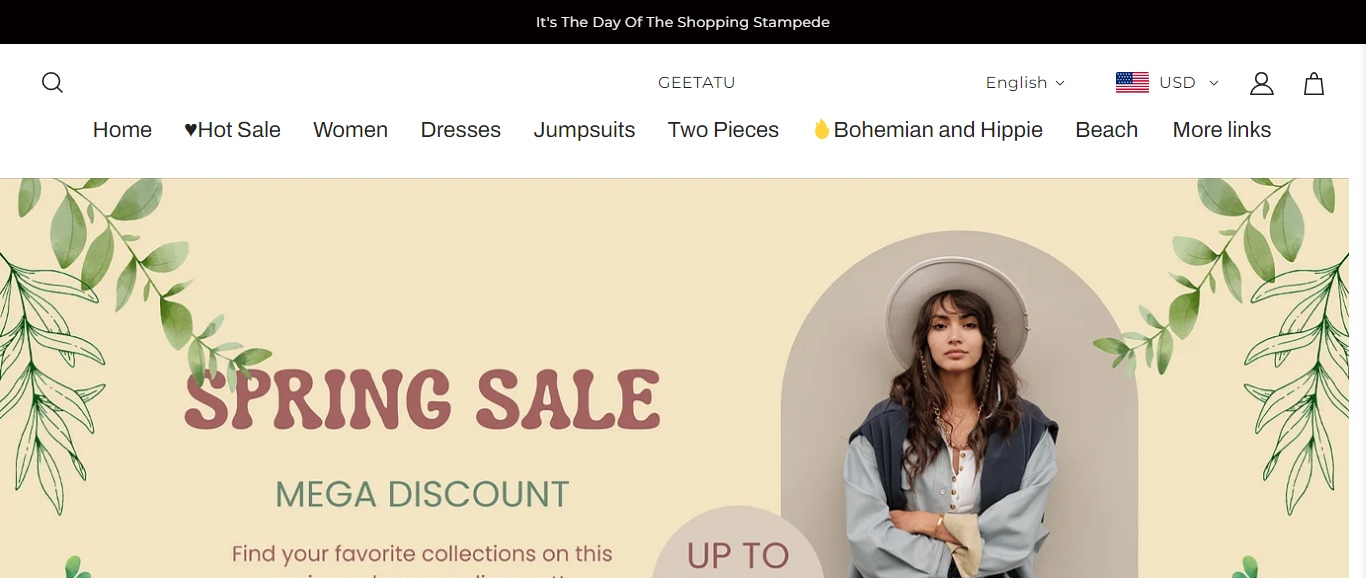This screenshot has height=578, width=1366.
Task: Open the user account icon
Action: [x=1261, y=83]
